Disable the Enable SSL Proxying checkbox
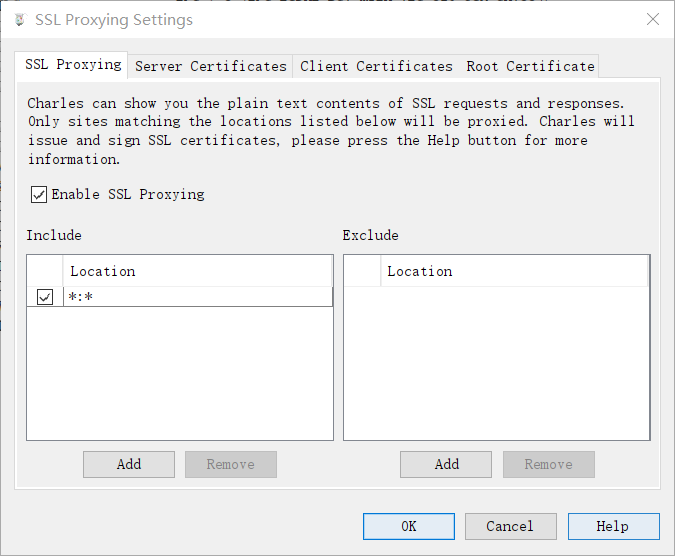Viewport: 675px width, 556px height. tap(39, 194)
